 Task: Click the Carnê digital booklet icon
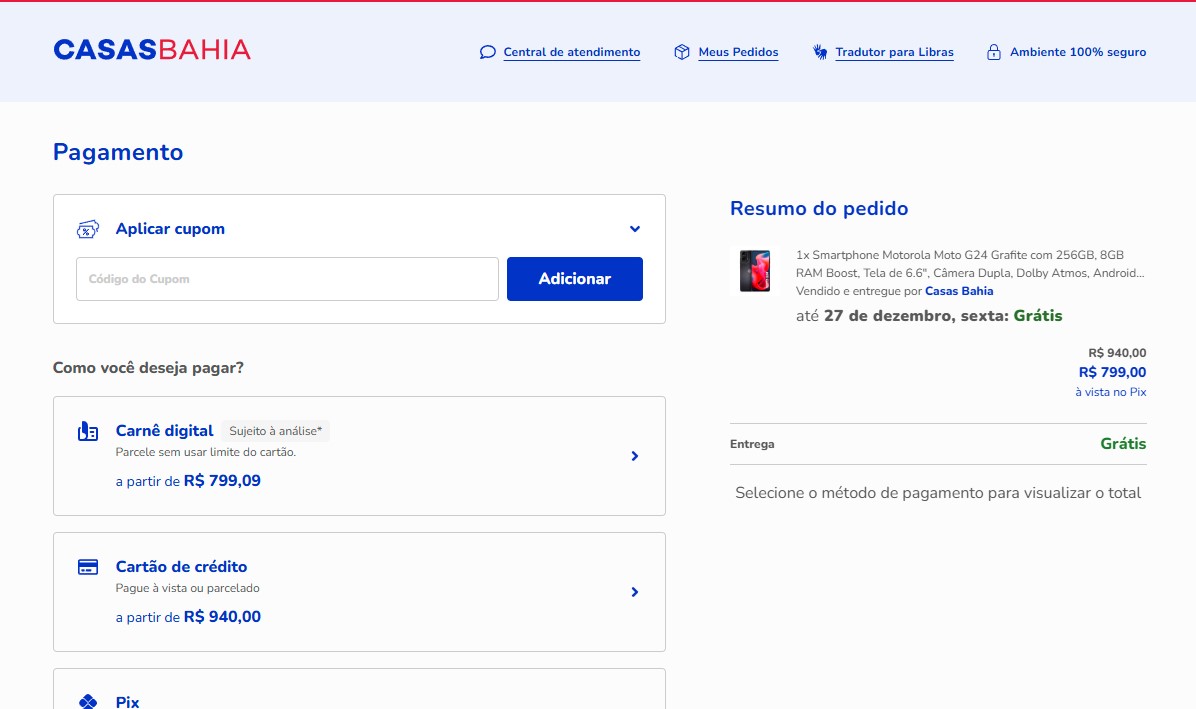tap(88, 431)
